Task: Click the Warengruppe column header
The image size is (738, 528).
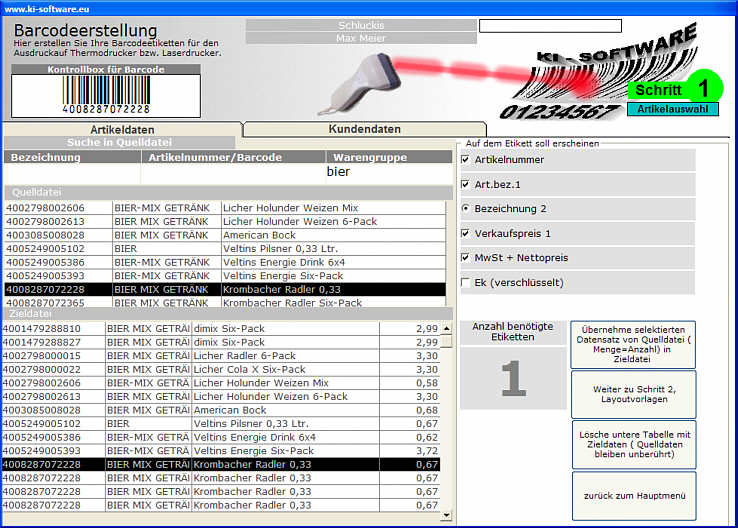Action: (x=389, y=157)
